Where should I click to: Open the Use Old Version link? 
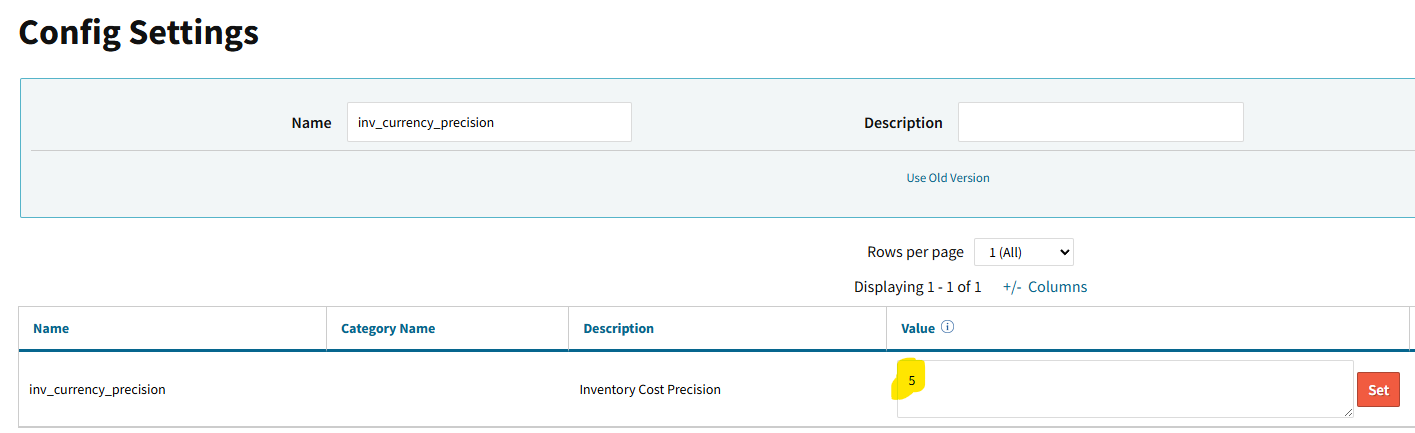click(948, 178)
